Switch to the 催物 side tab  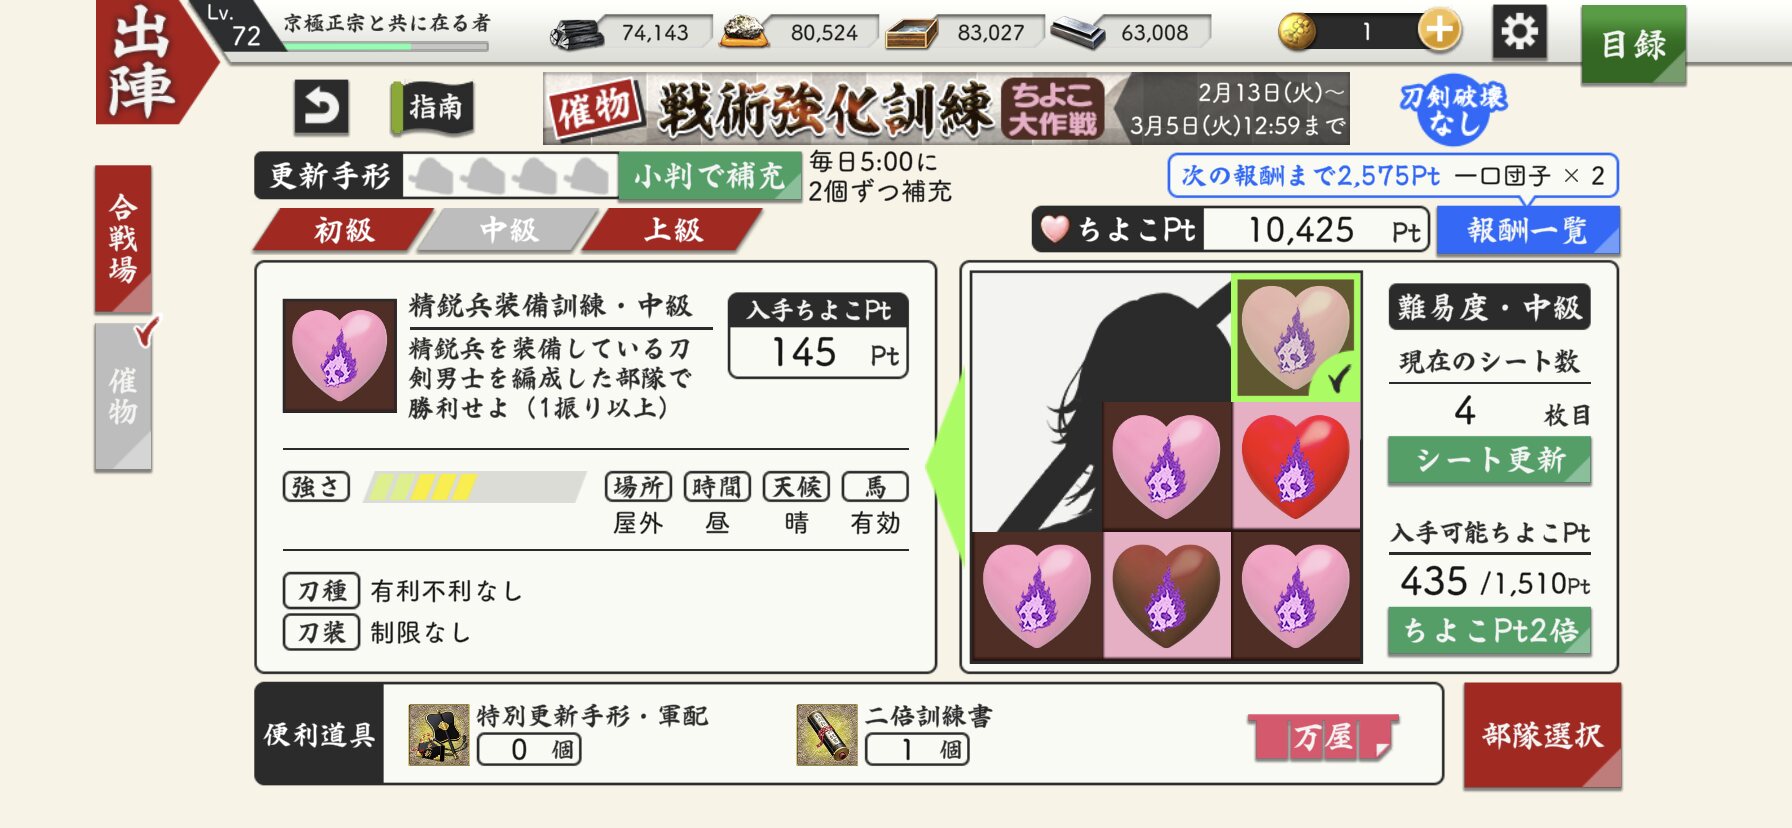(123, 396)
